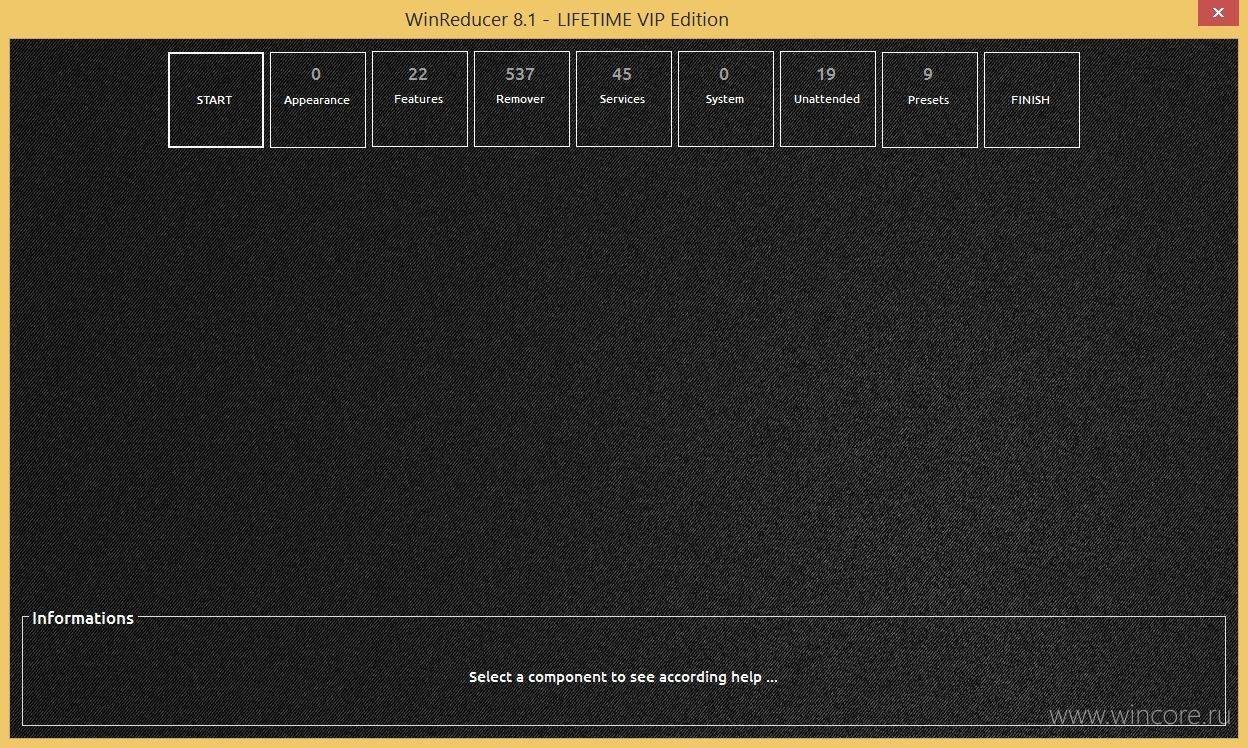Screen dimensions: 1248x748
Task: Click the WinReducer 8.1 window title
Action: (x=567, y=19)
